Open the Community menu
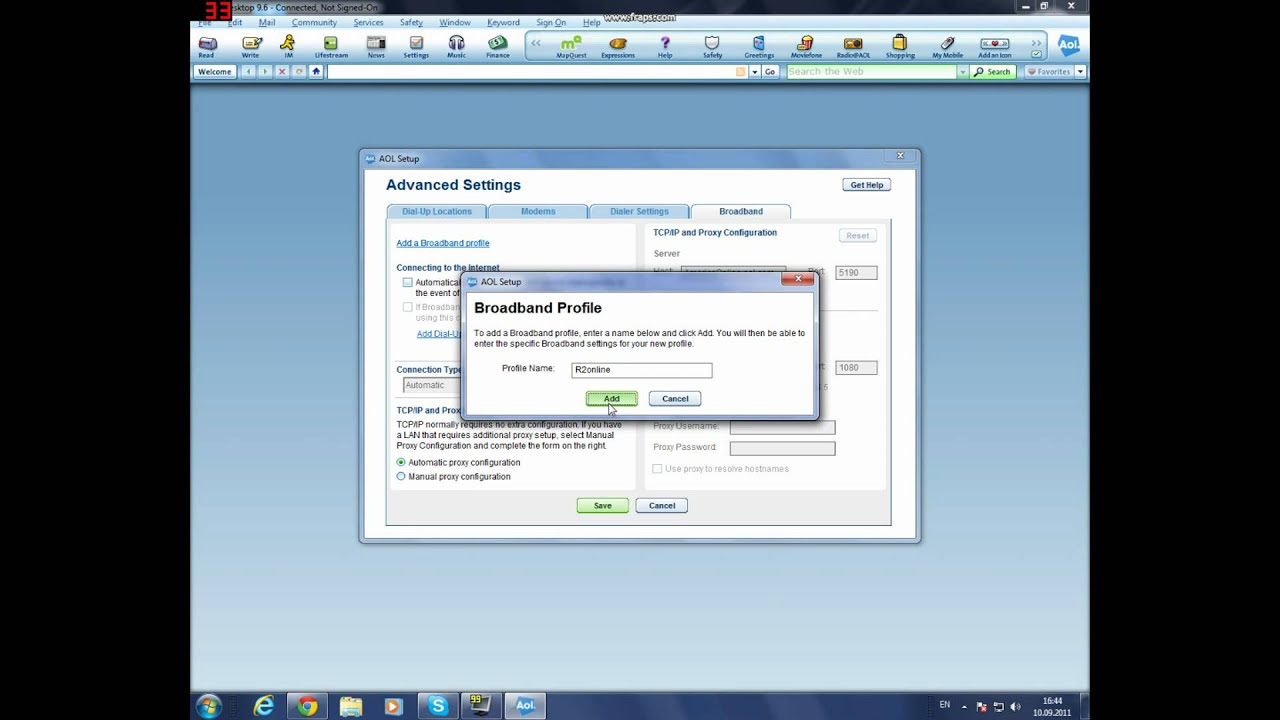The width and height of the screenshot is (1280, 720). (314, 22)
